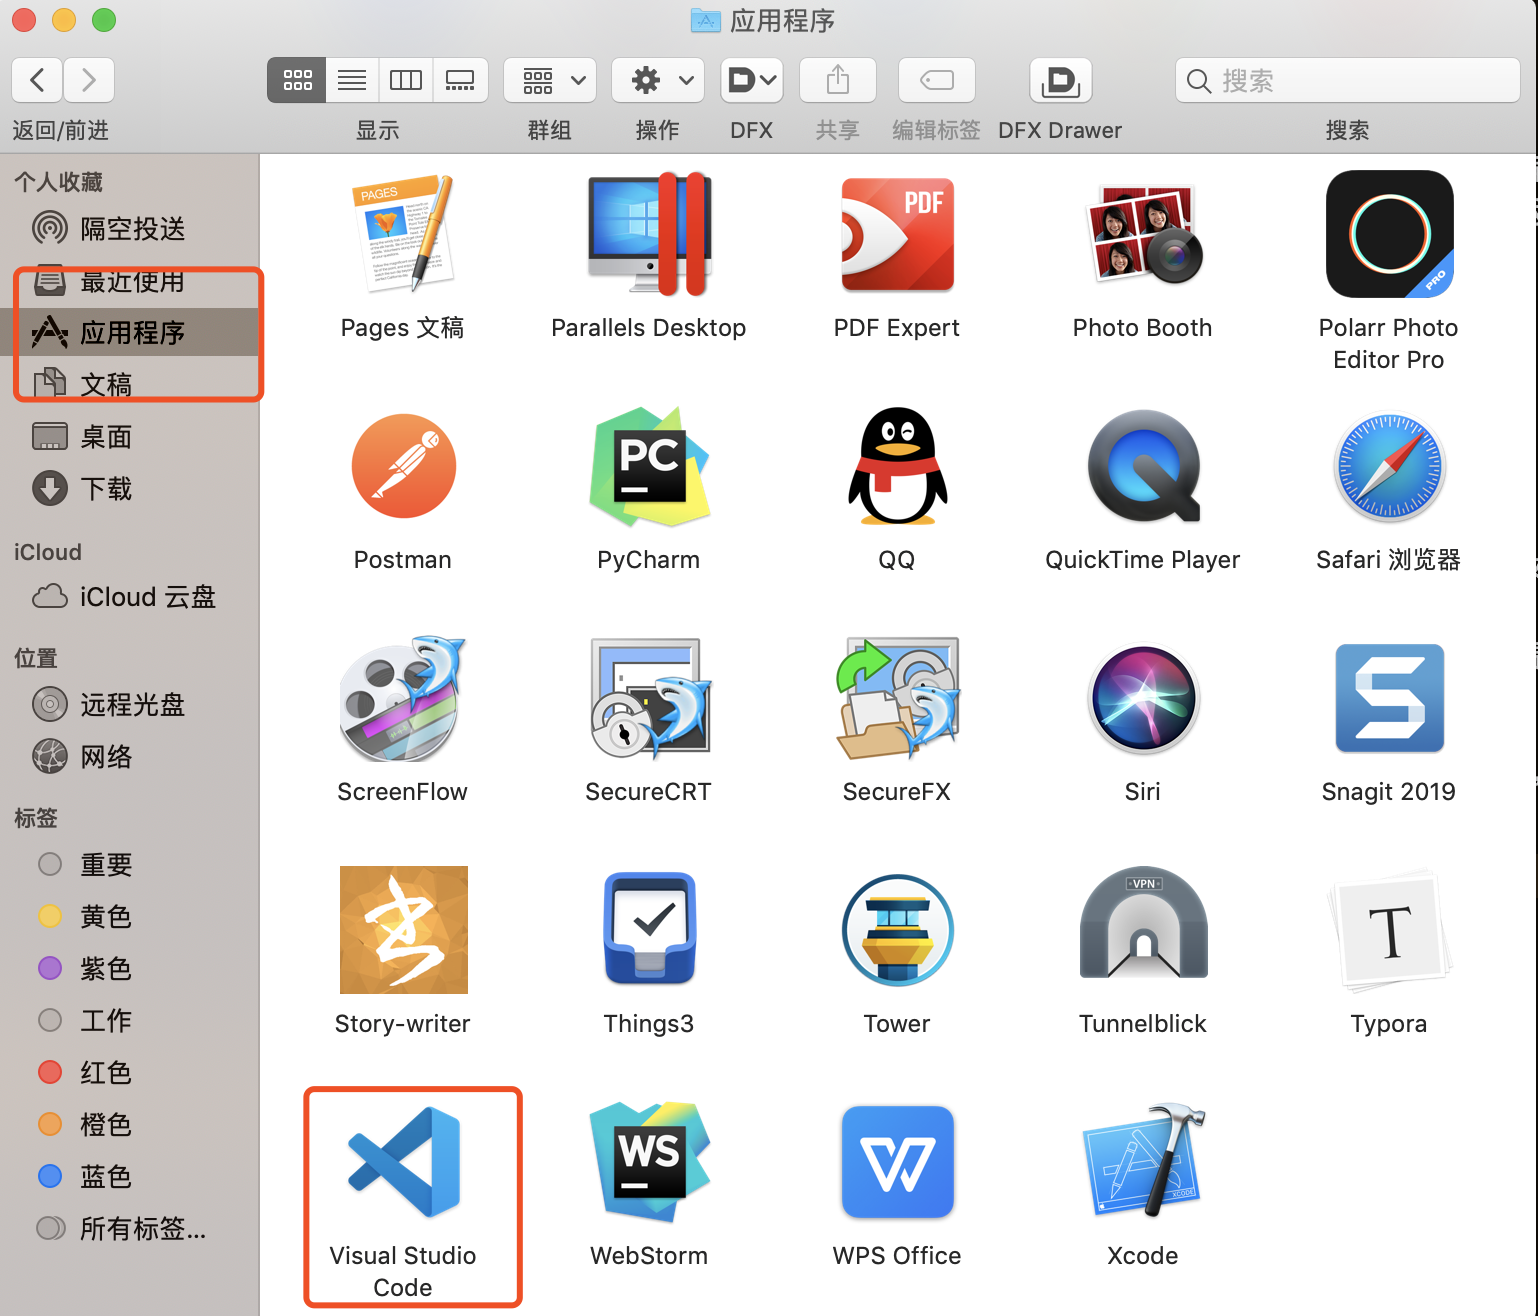This screenshot has height=1316, width=1538.
Task: Click the 应用程序 window title folder icon
Action: 706,20
